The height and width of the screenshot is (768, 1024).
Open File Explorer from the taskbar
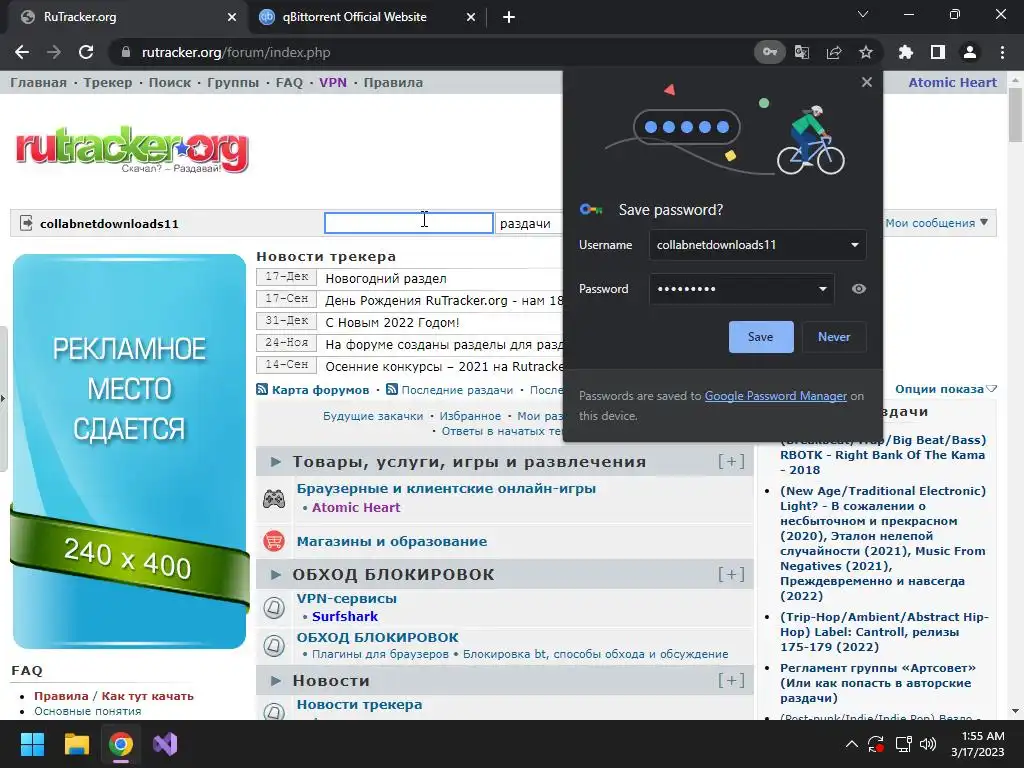coord(76,744)
